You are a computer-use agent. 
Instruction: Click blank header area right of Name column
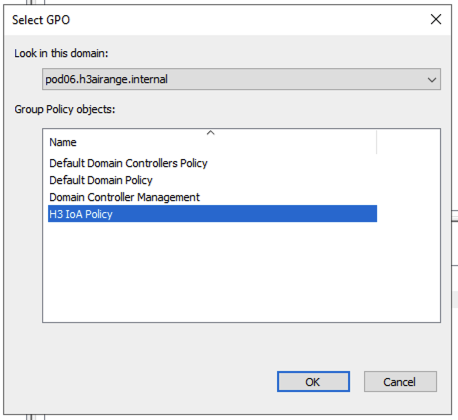[x=409, y=142]
